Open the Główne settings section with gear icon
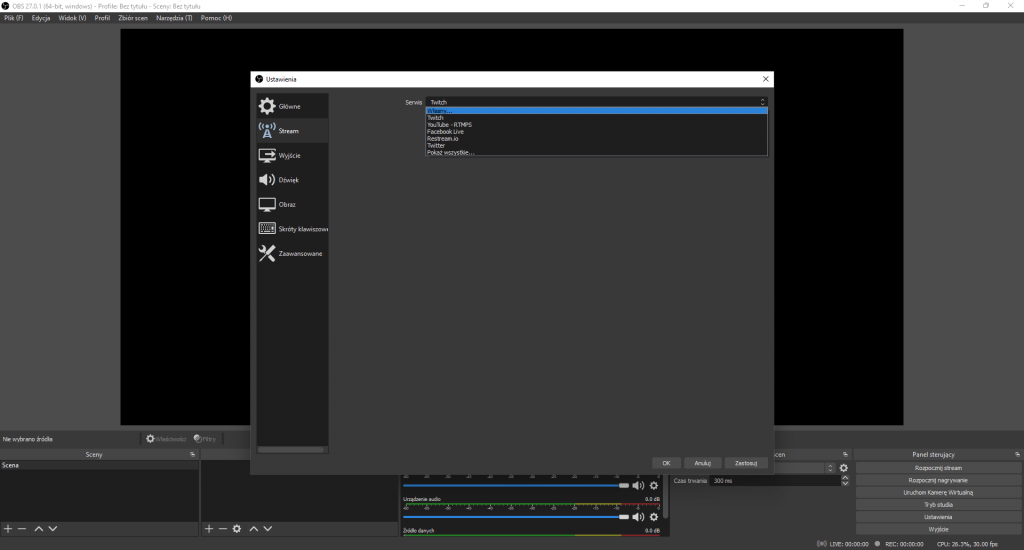The height and width of the screenshot is (550, 1024). 267,106
